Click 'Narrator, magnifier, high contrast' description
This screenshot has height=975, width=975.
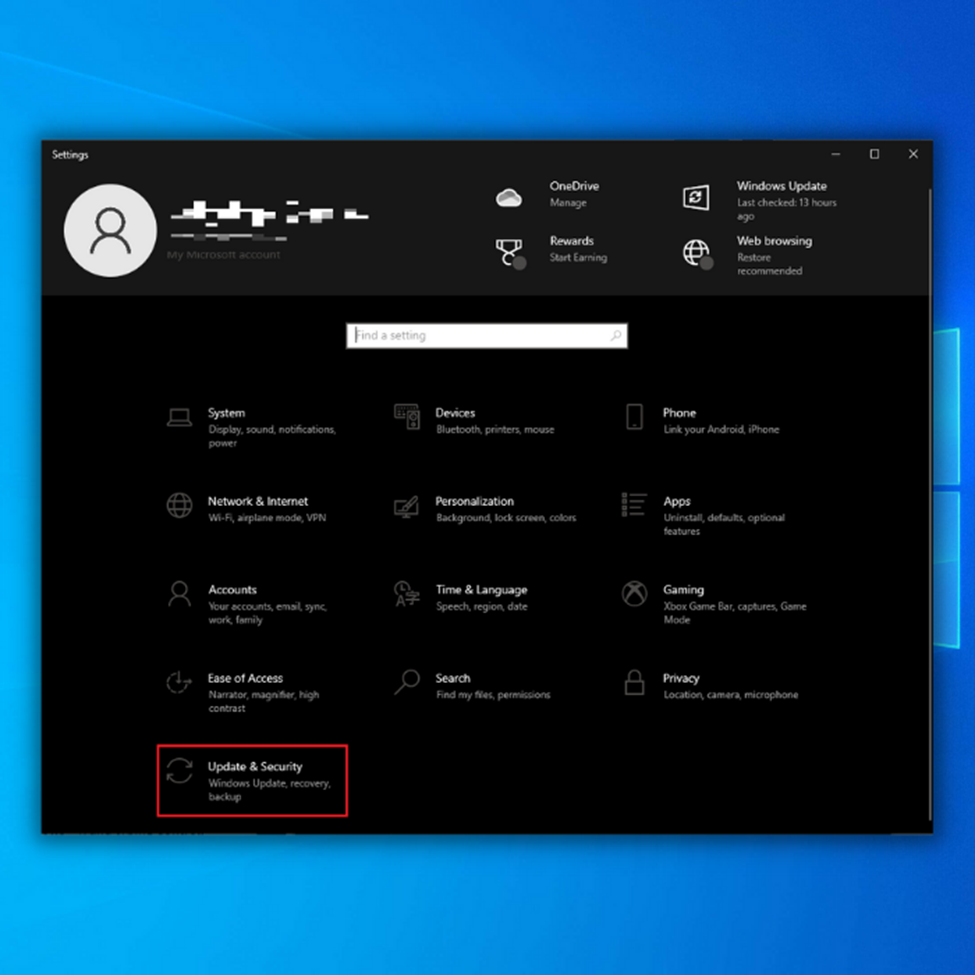pos(264,701)
